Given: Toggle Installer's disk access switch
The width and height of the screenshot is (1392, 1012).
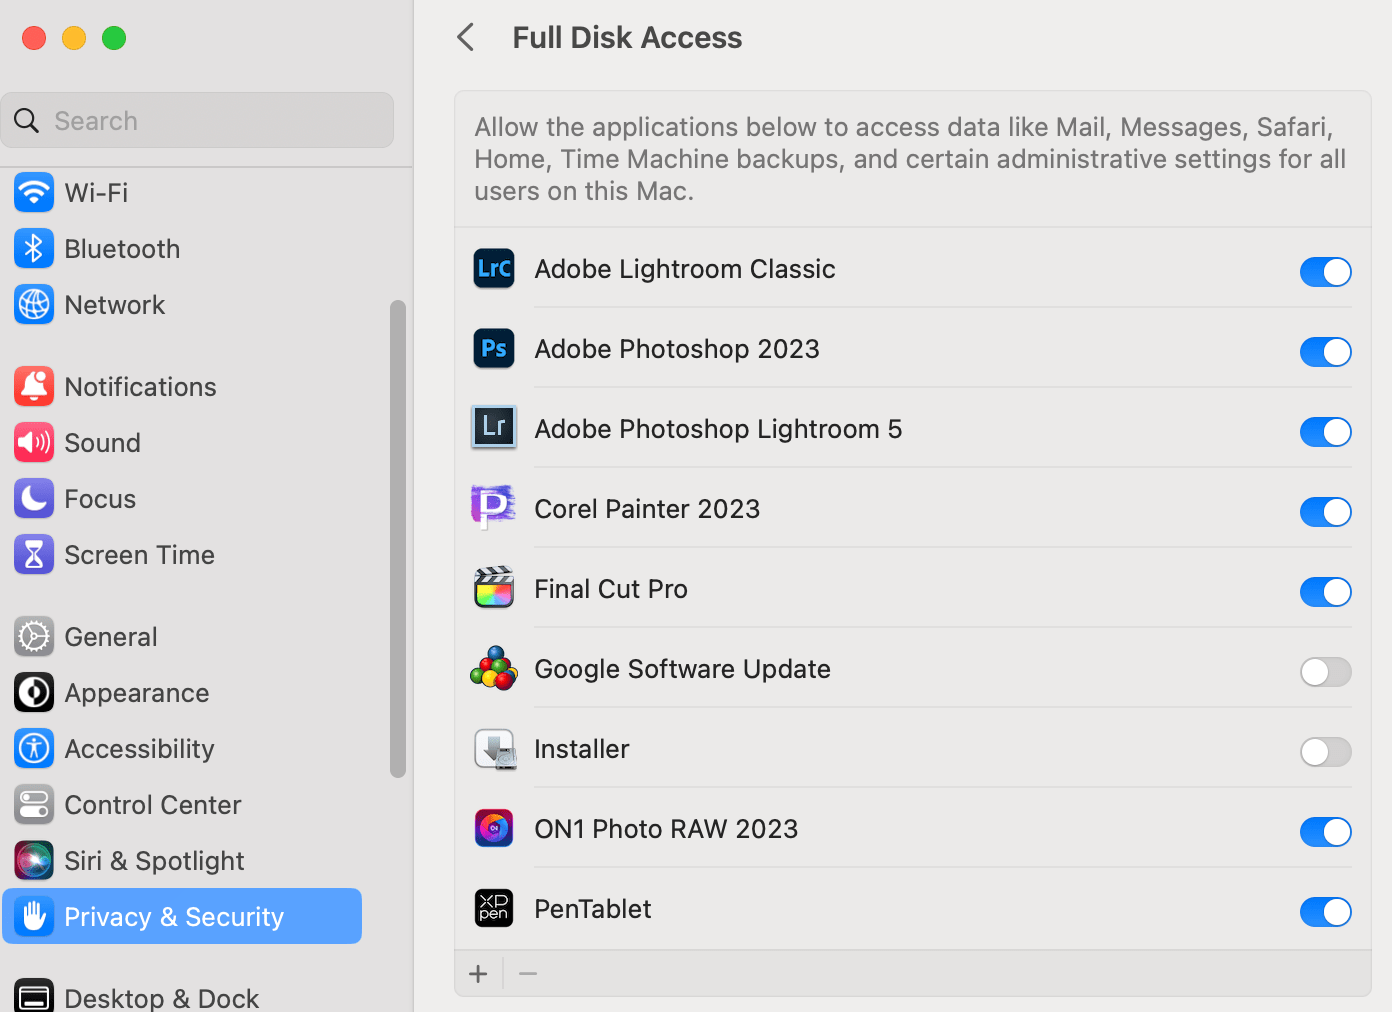Looking at the screenshot, I should [x=1325, y=752].
